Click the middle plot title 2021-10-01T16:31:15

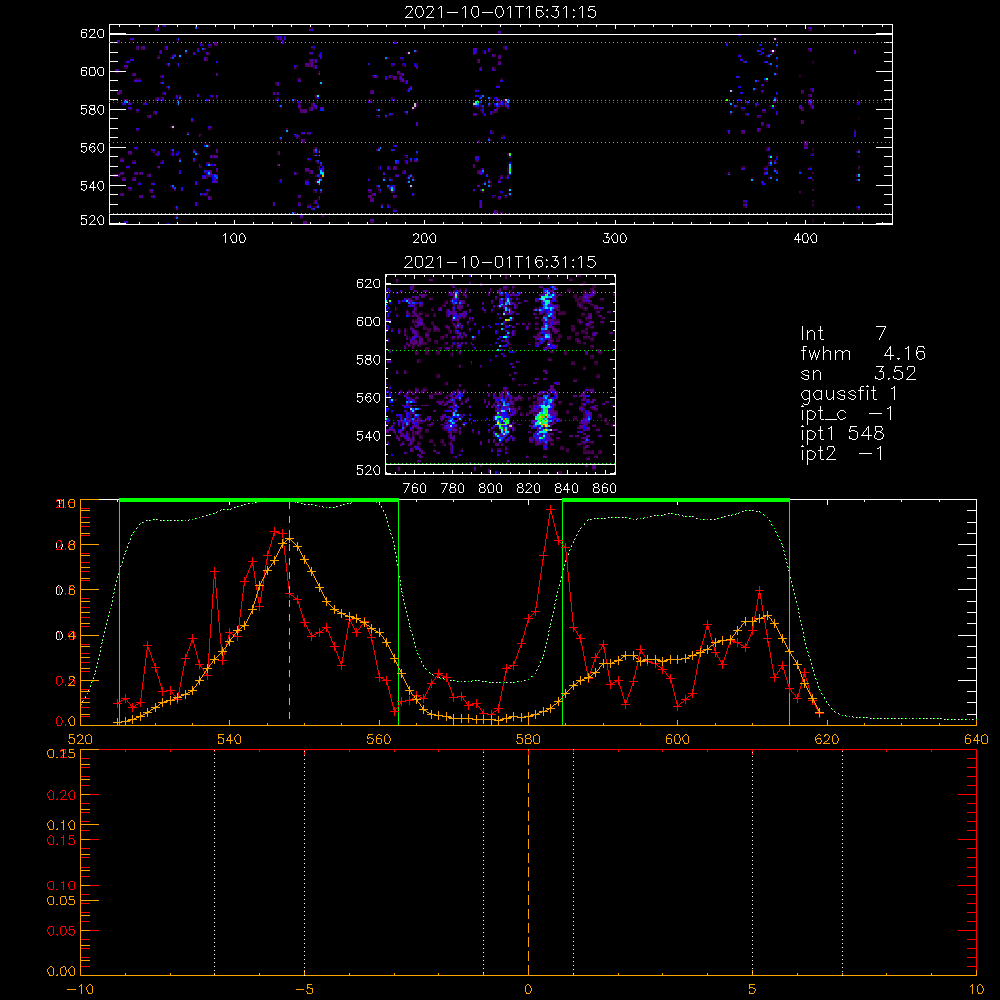tap(500, 262)
